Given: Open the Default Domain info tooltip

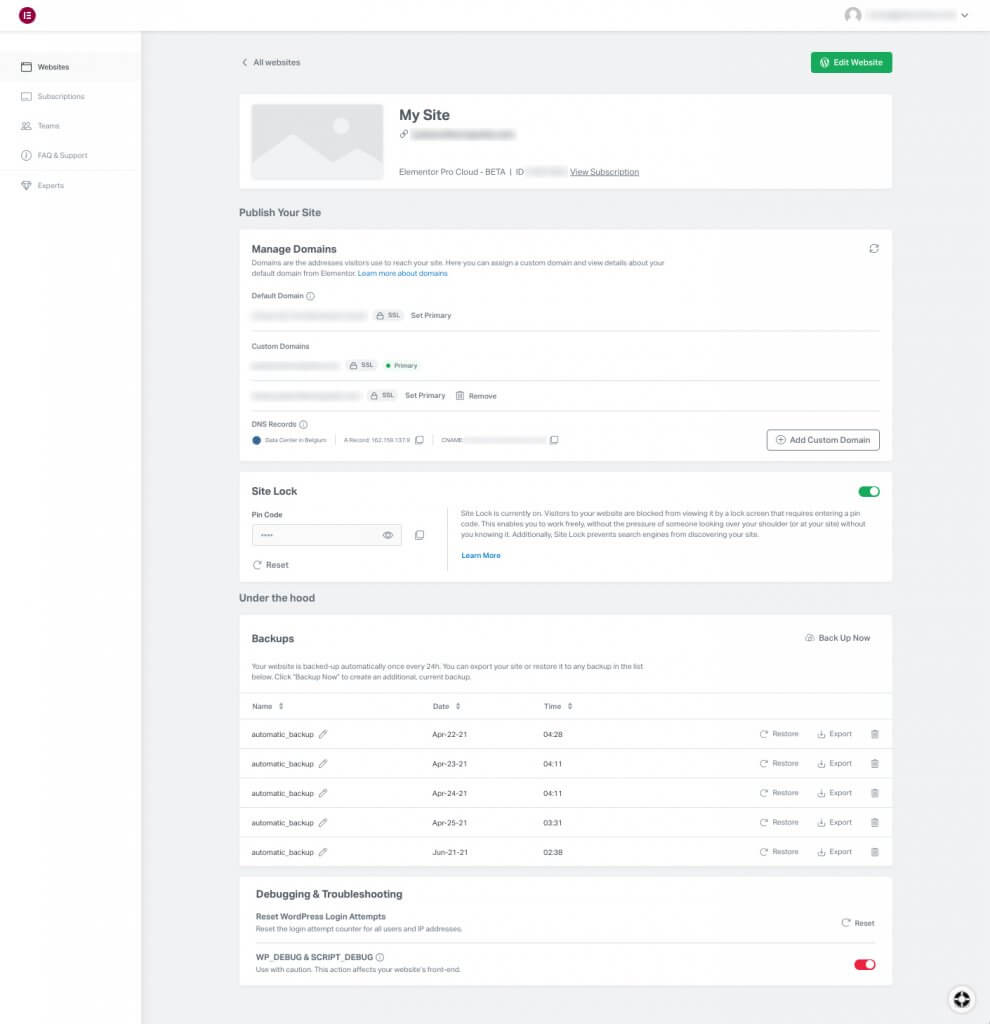Looking at the screenshot, I should pos(310,296).
